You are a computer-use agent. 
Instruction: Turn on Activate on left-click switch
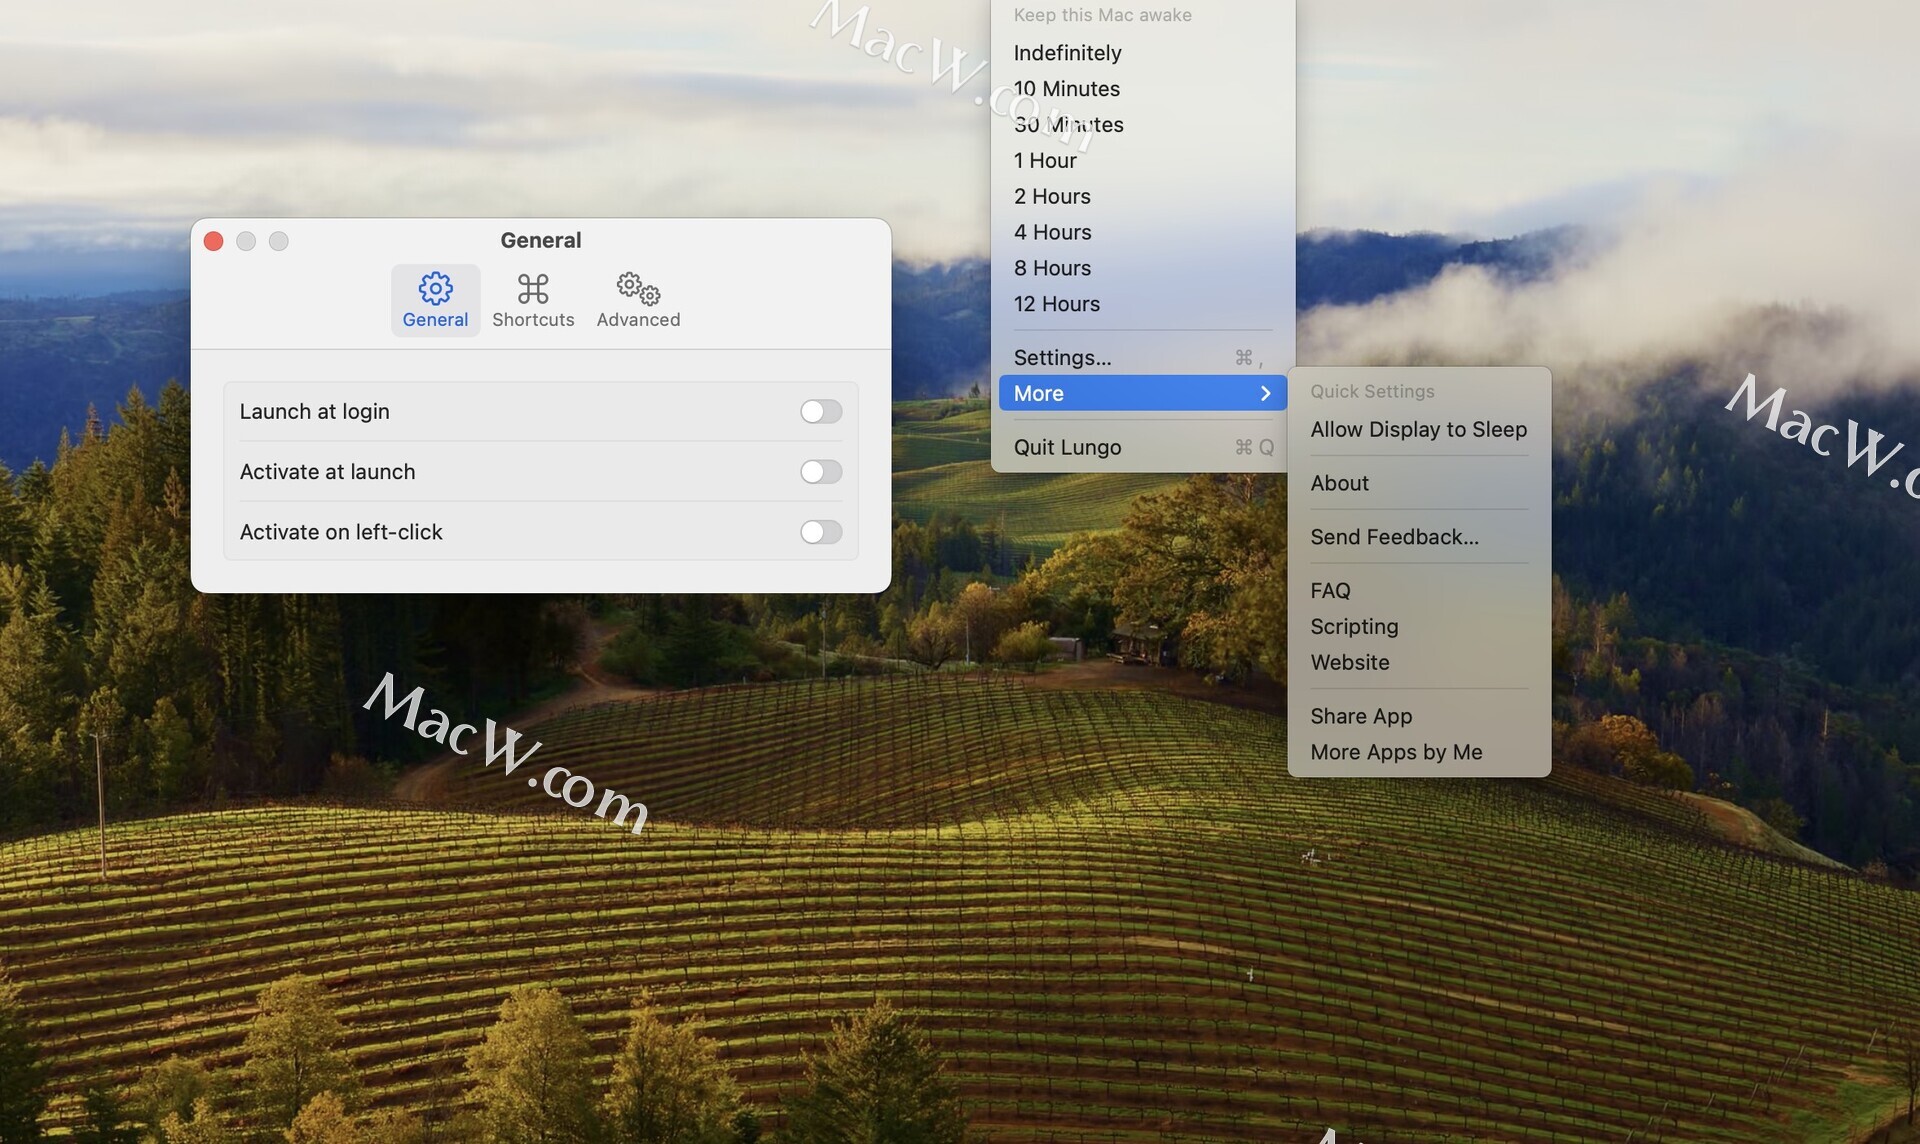pos(820,532)
